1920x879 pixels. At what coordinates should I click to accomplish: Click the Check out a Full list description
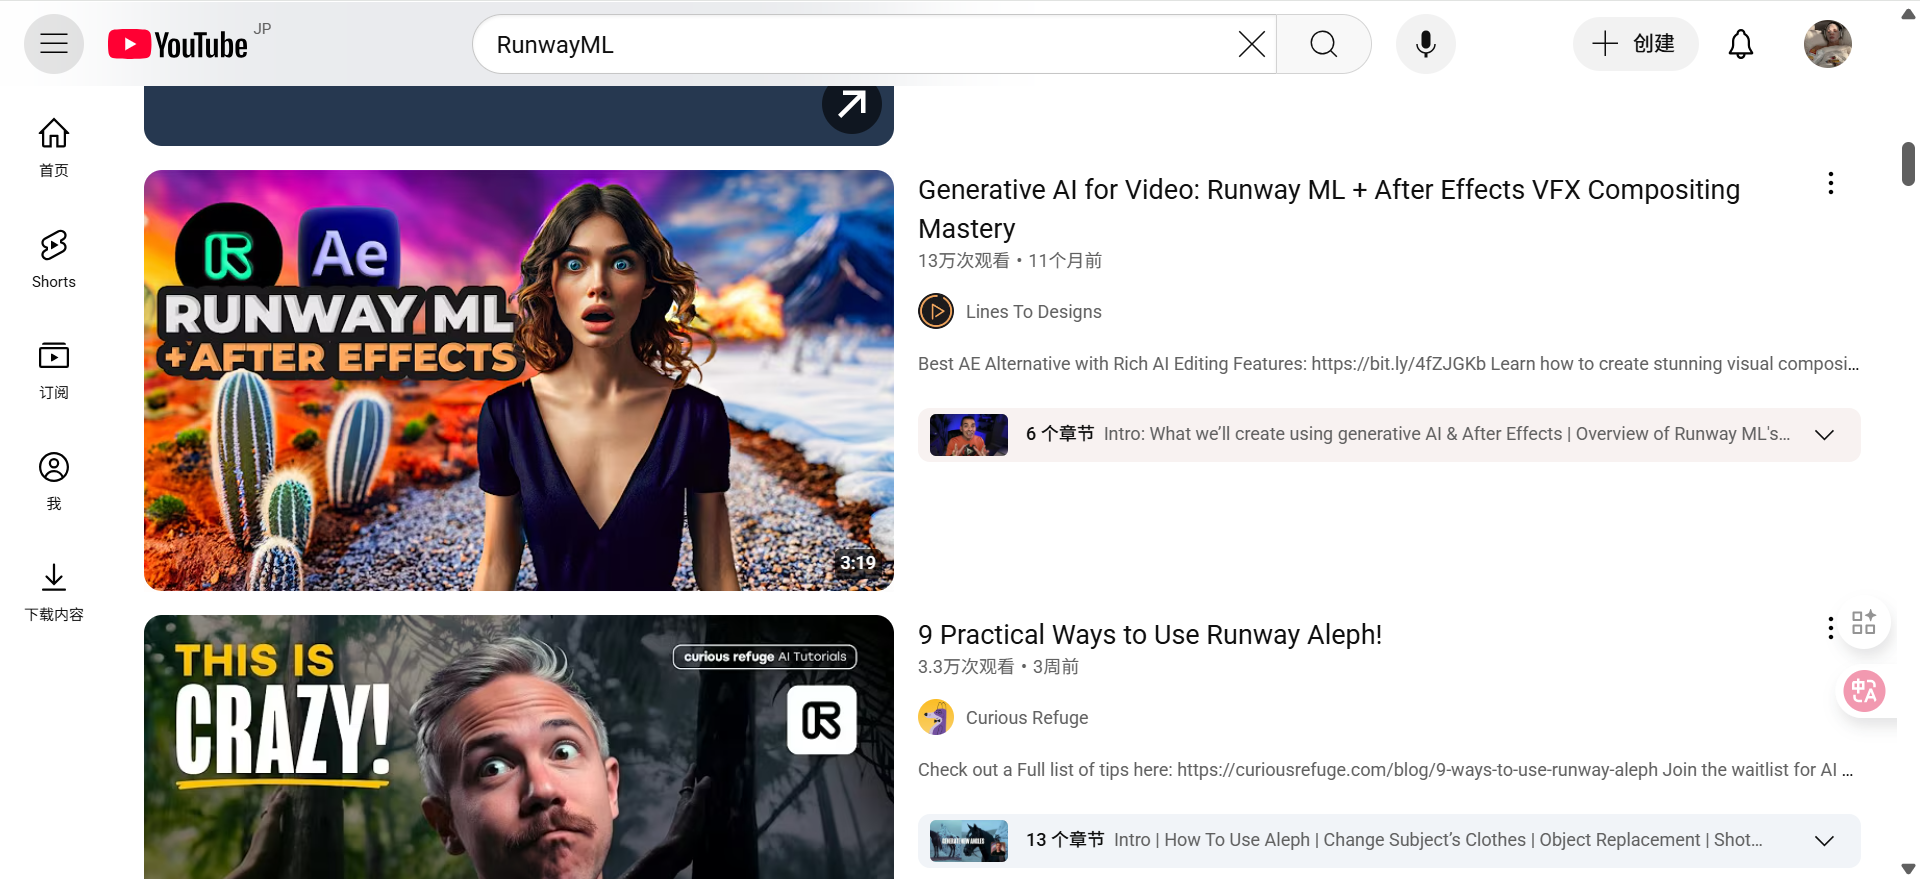click(x=1386, y=770)
